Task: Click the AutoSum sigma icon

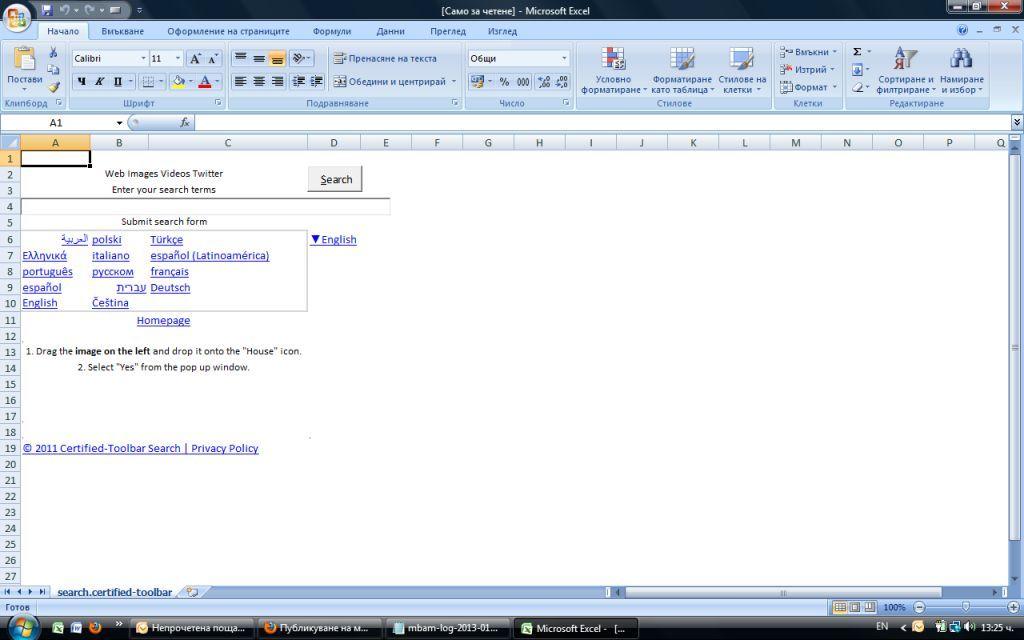Action: [857, 52]
